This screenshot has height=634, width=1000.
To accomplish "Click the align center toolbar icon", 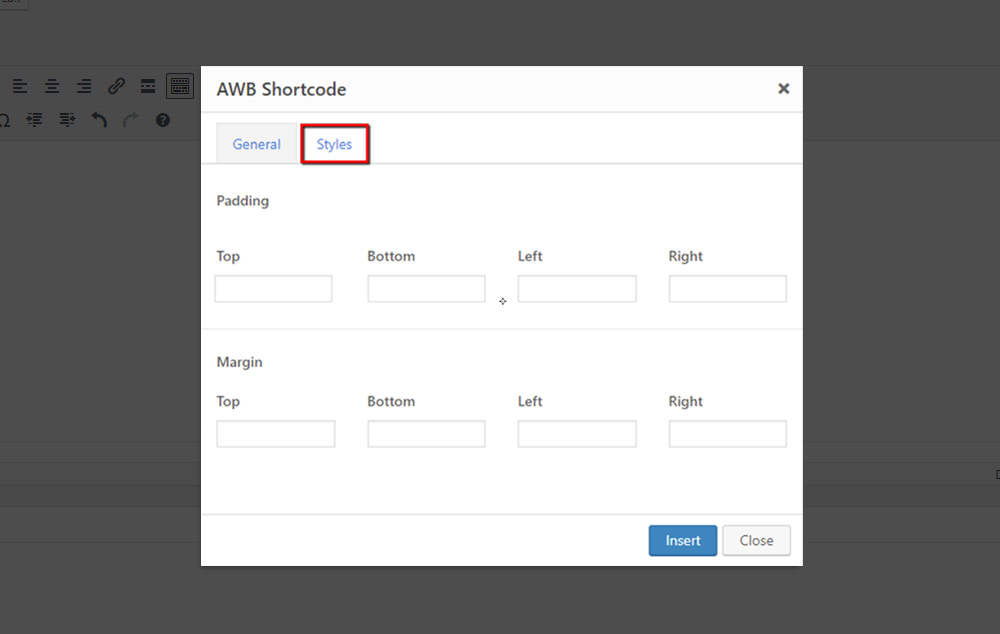I will click(x=52, y=86).
